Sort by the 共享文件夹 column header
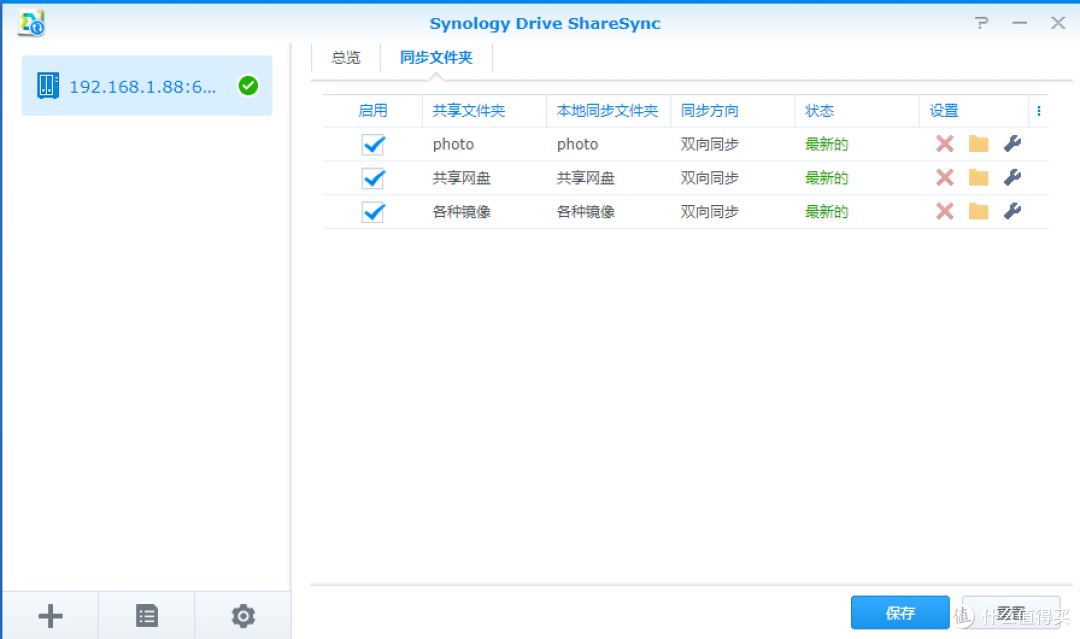 pyautogui.click(x=484, y=111)
